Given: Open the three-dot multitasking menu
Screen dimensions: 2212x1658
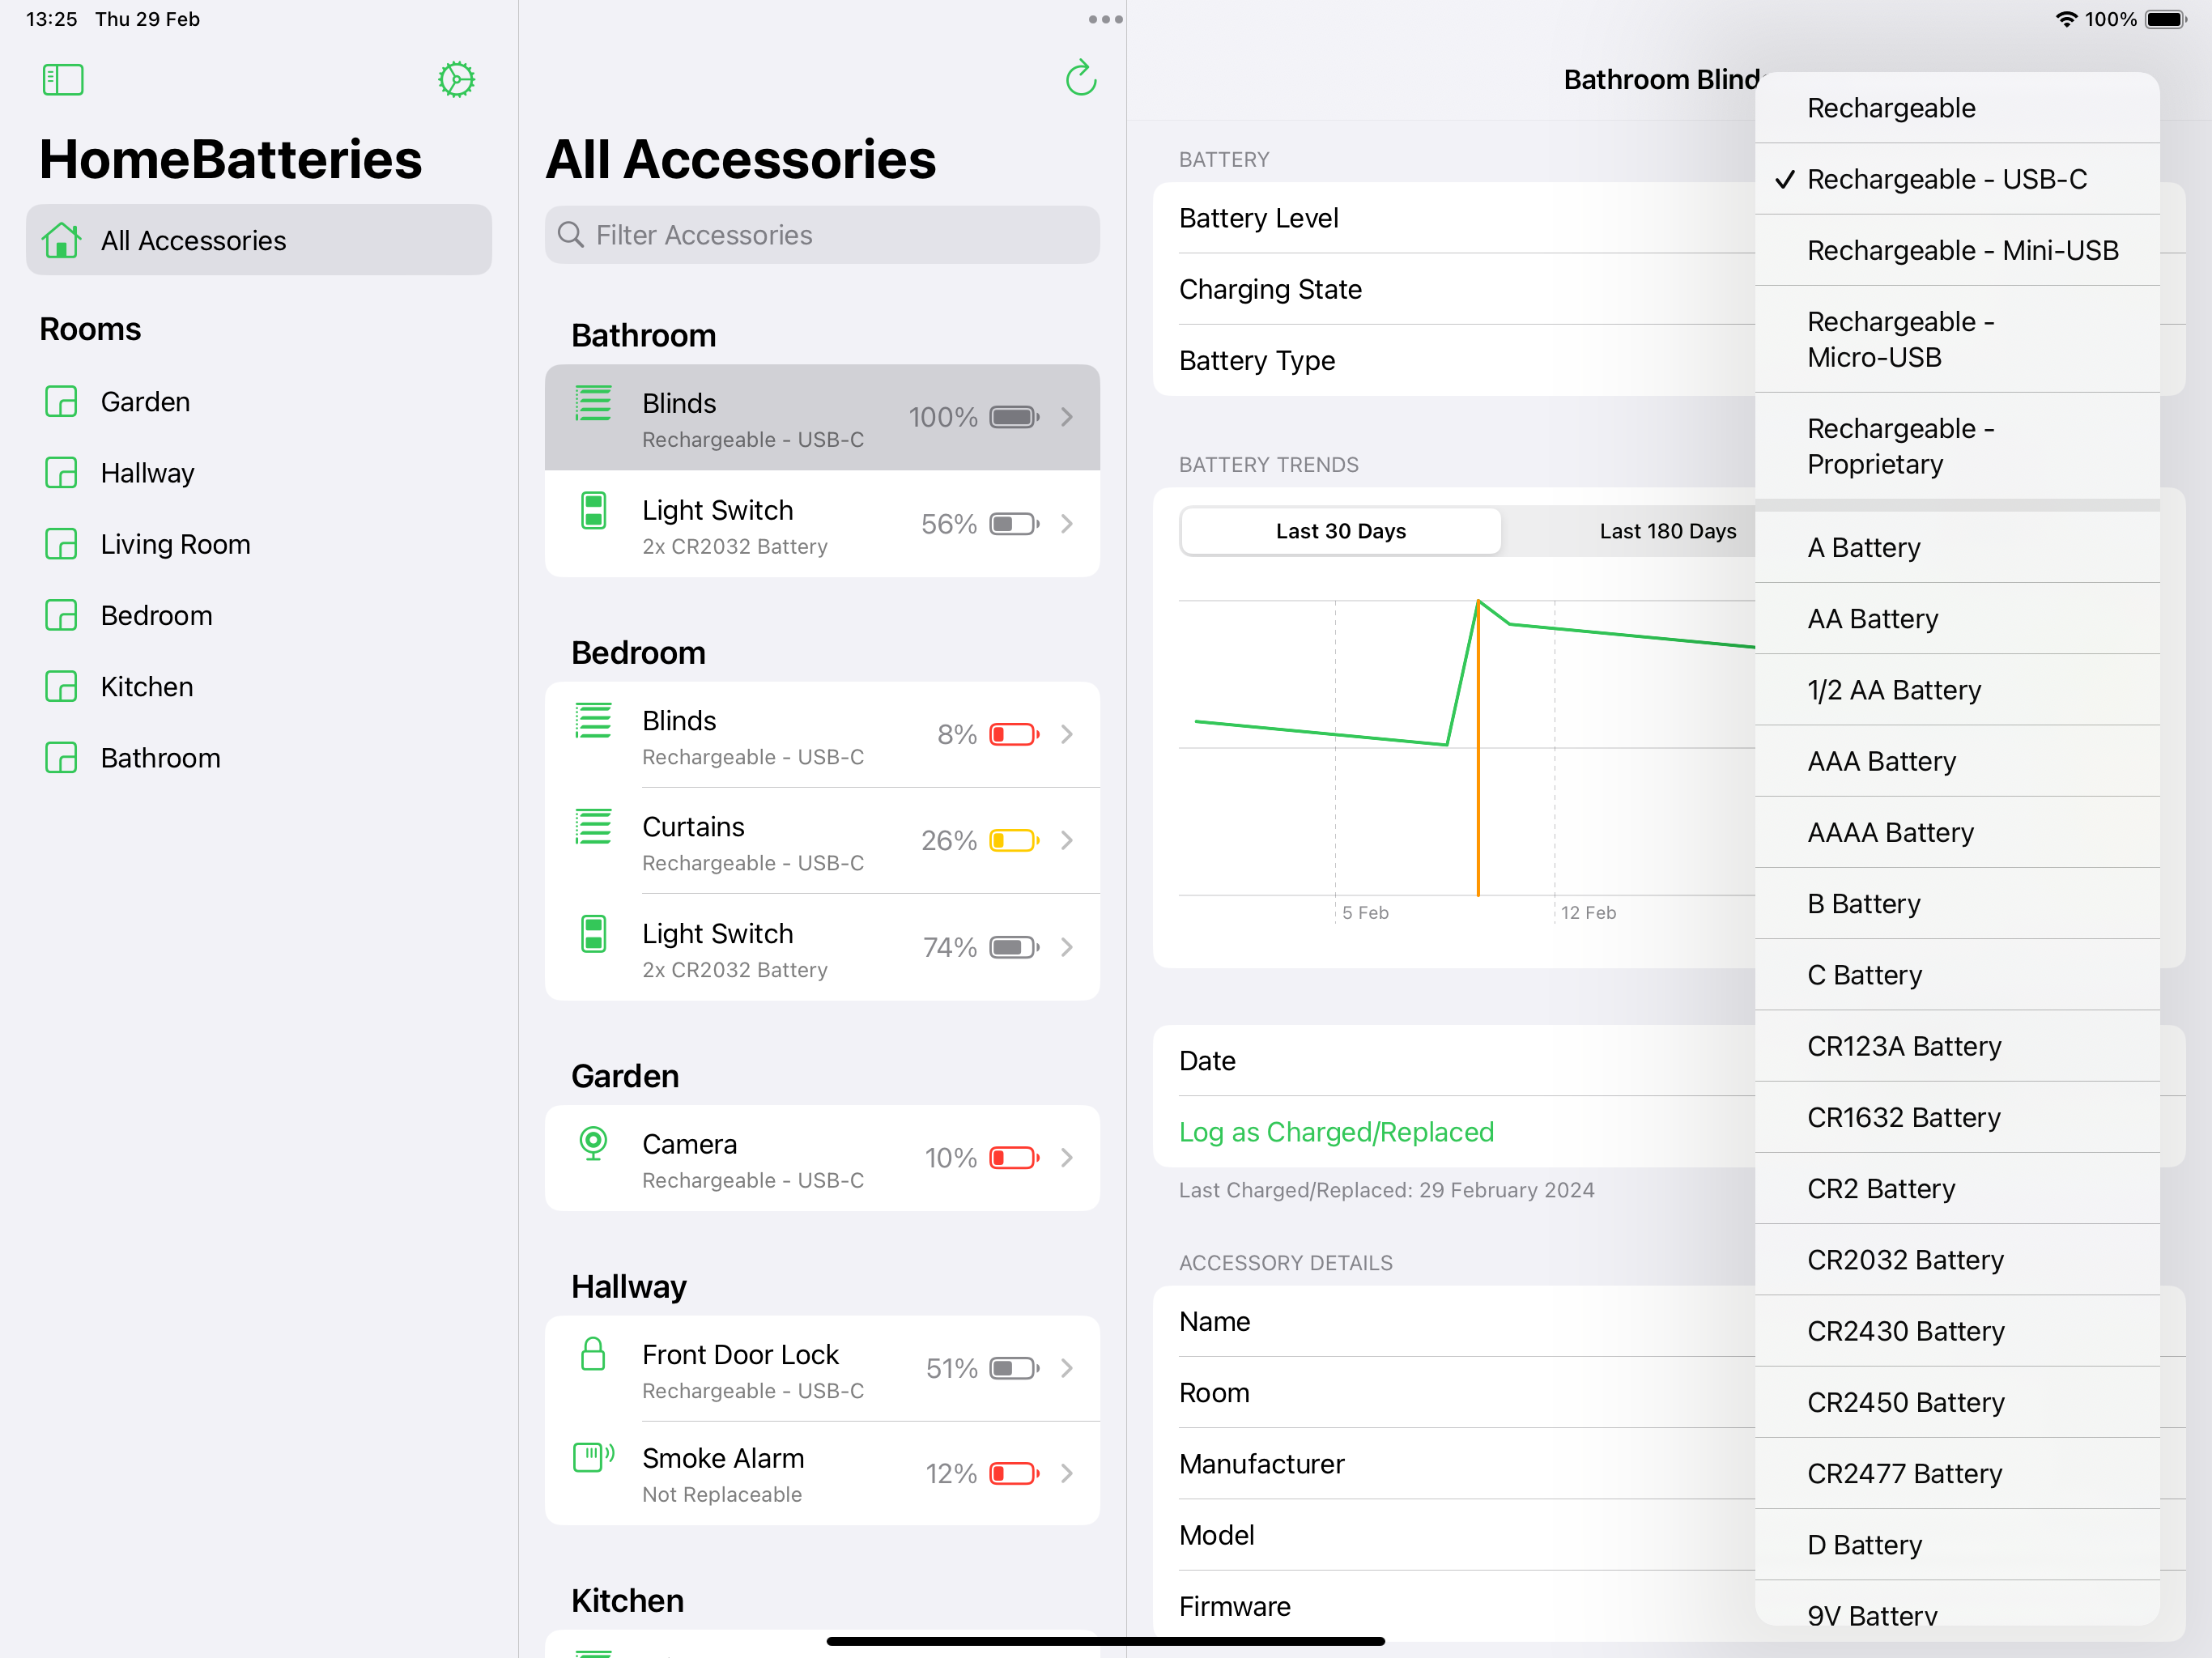Looking at the screenshot, I should [1105, 19].
